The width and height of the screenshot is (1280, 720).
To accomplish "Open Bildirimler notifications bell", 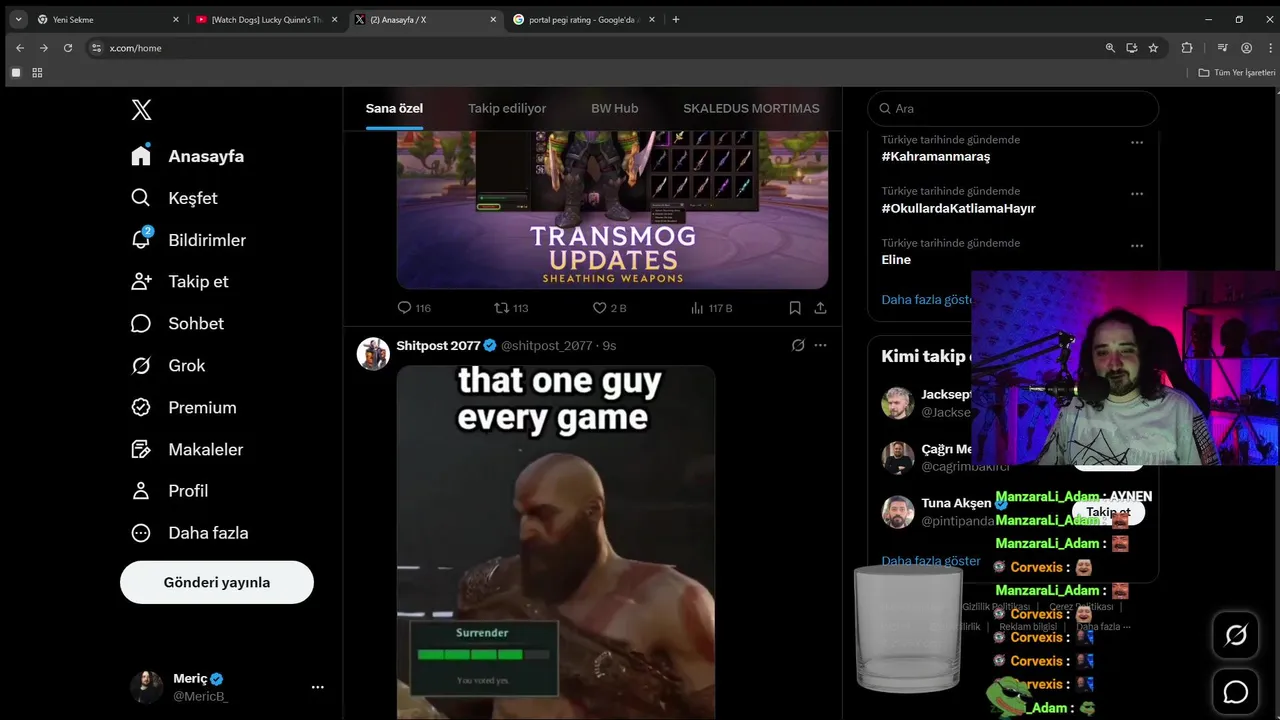I will click(188, 240).
